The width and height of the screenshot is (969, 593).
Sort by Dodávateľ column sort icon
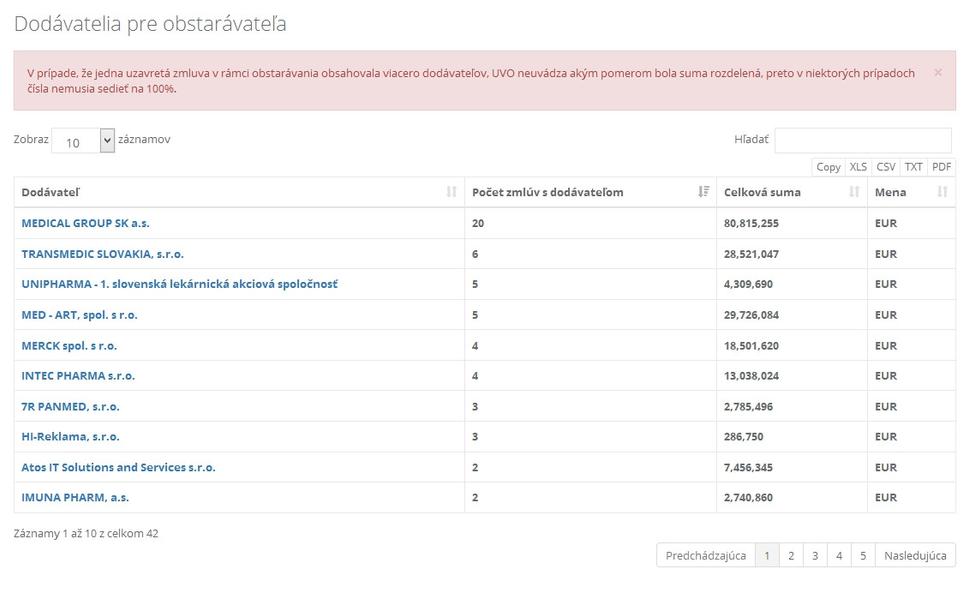pyautogui.click(x=451, y=192)
